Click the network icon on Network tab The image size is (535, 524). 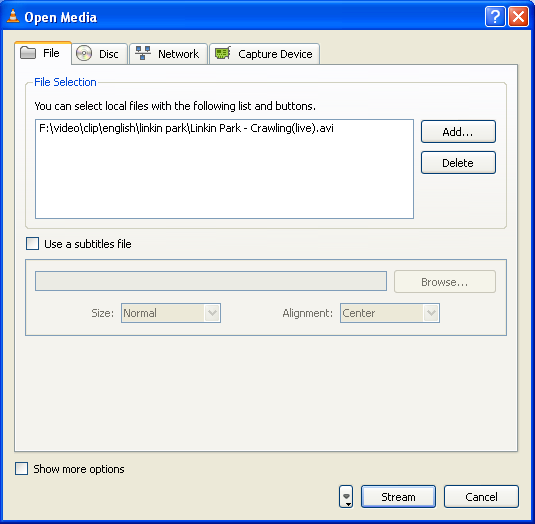[143, 53]
